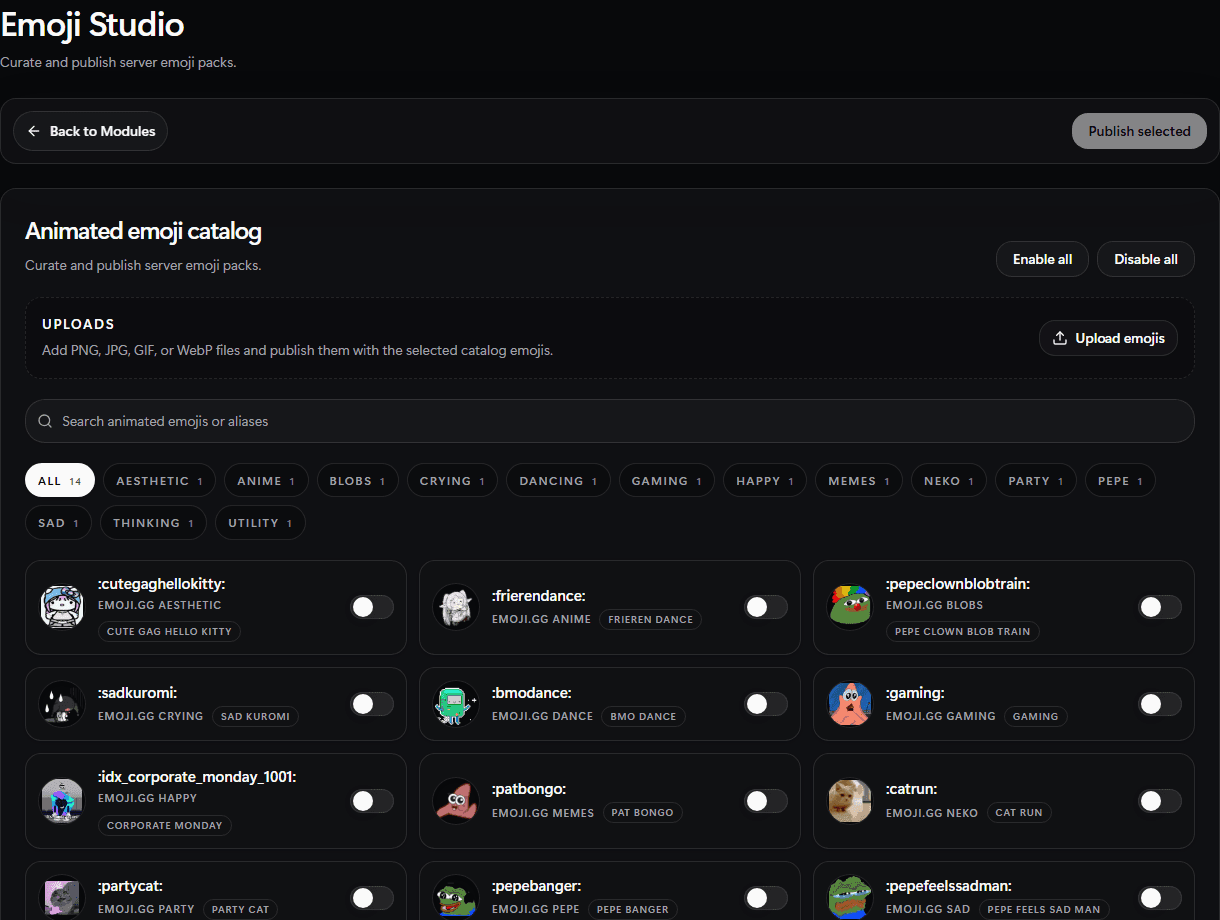Click the PARTY CAT alias tag

[241, 910]
